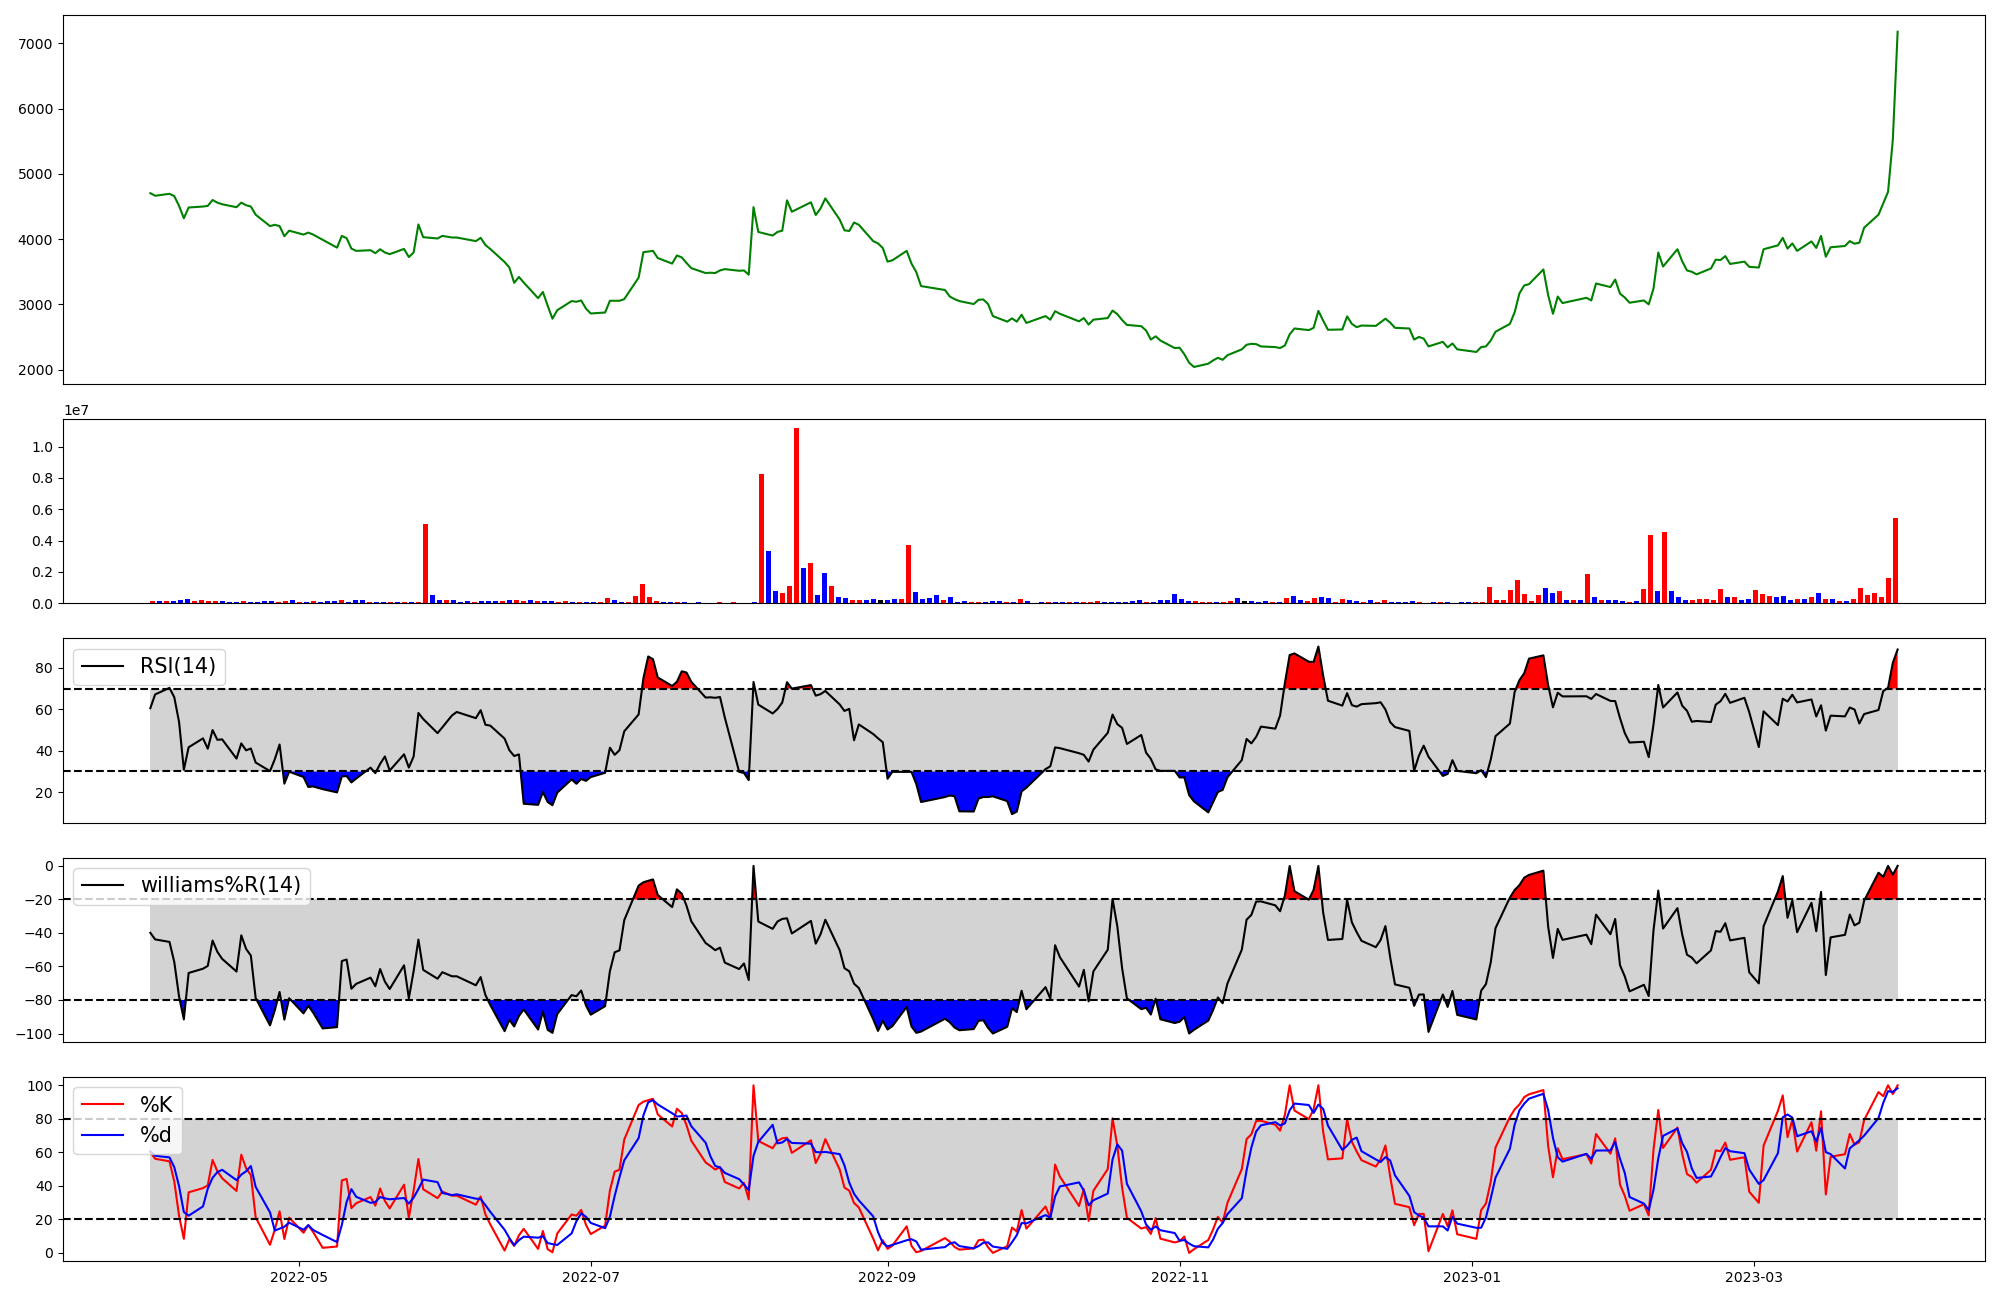
Task: Click the blue %d legend line swatch
Action: coord(102,1135)
